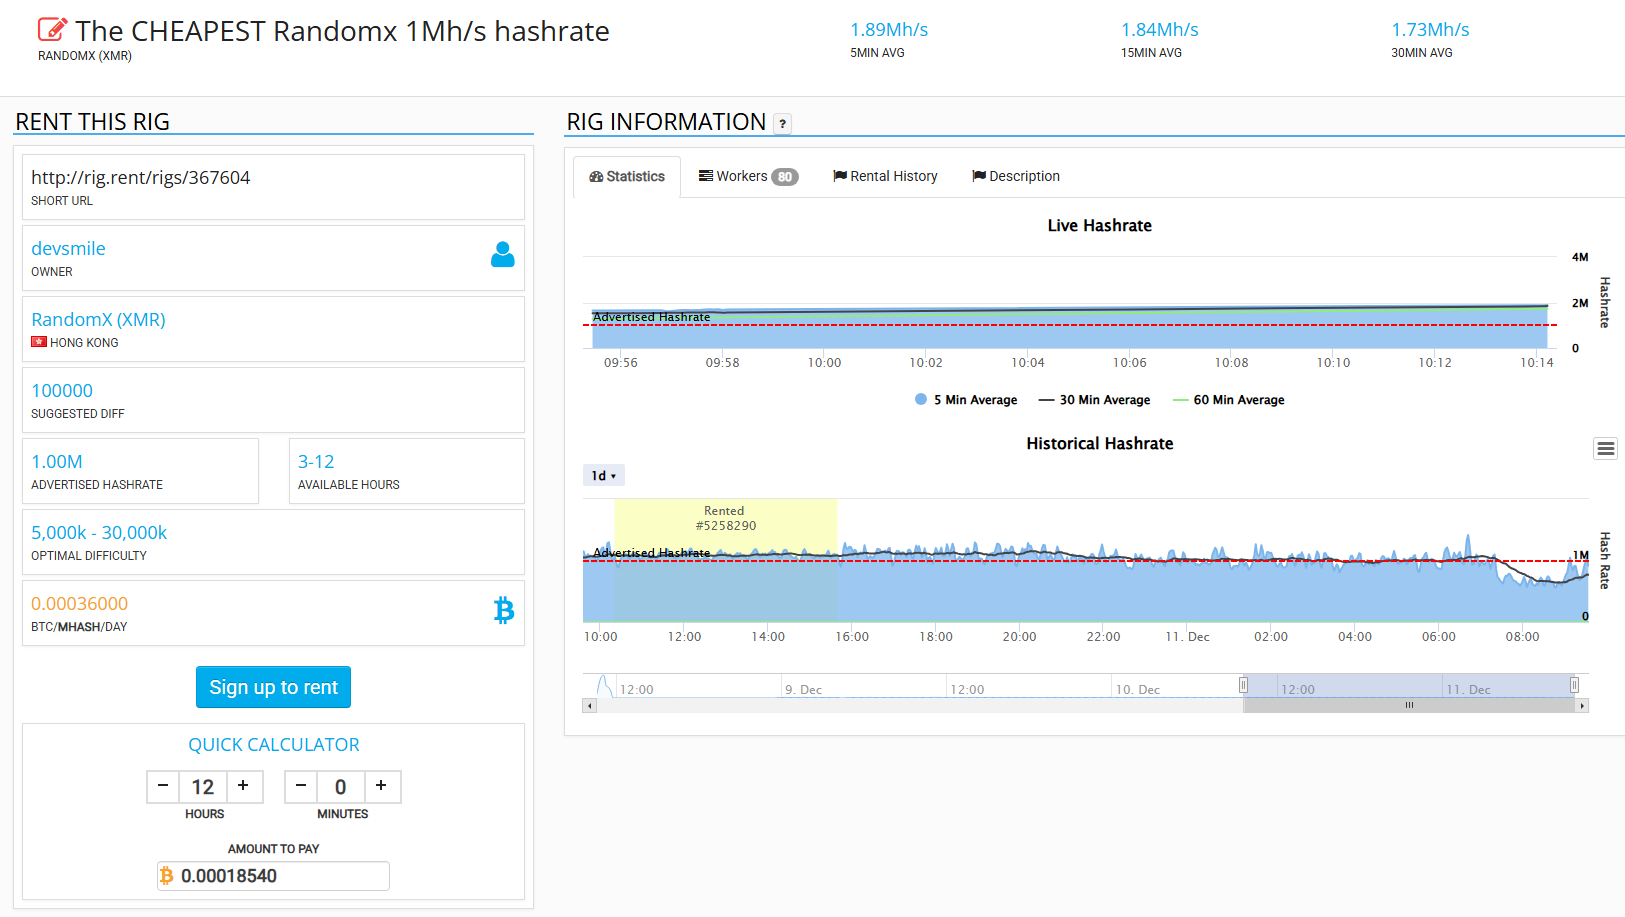Image resolution: width=1625 pixels, height=917 pixels.
Task: Click the Amount to Pay input field
Action: click(273, 876)
